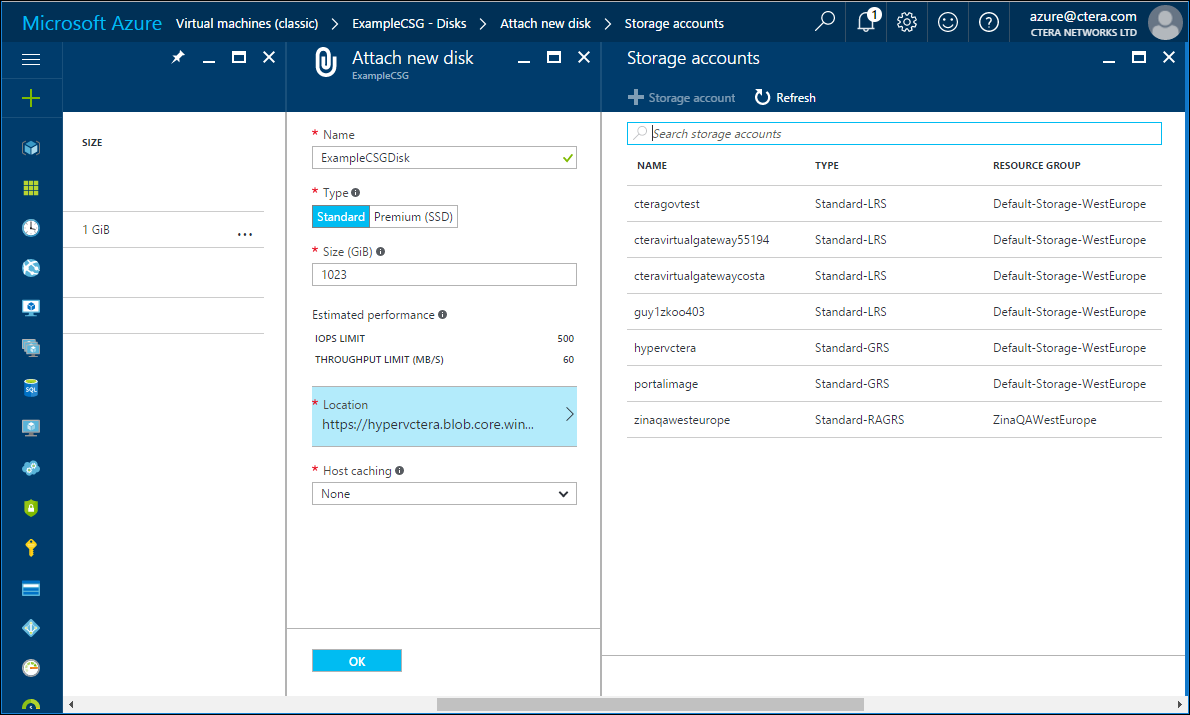Click Standard-GRS in the portalimage row
The image size is (1190, 715).
tap(852, 383)
